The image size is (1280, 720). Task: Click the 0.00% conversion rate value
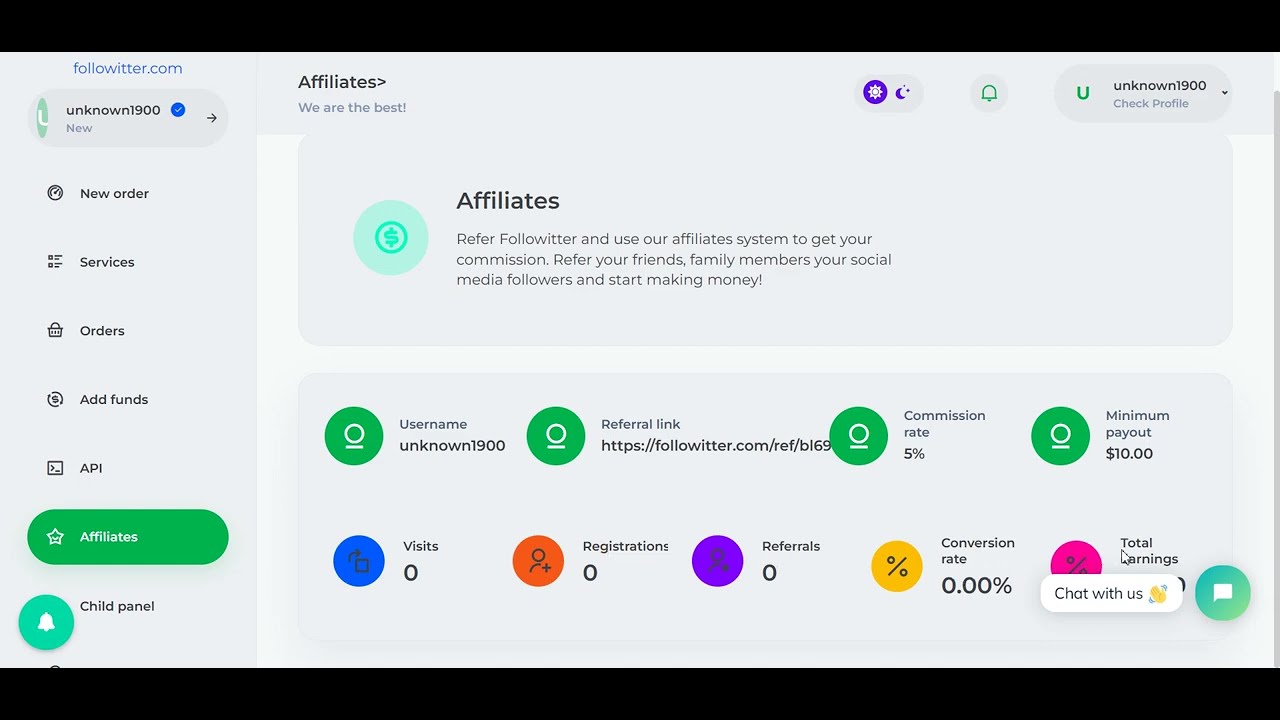pyautogui.click(x=976, y=586)
